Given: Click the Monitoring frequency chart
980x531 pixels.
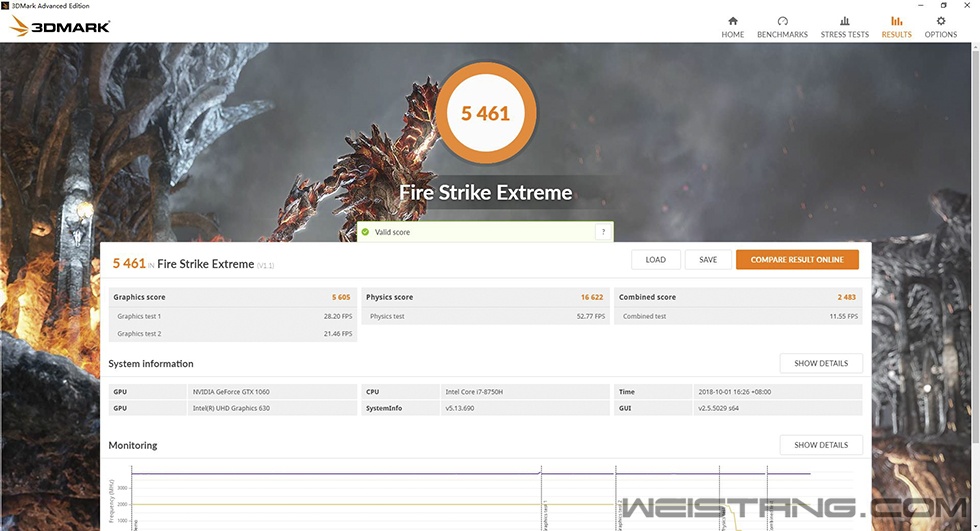Looking at the screenshot, I should coord(470,500).
